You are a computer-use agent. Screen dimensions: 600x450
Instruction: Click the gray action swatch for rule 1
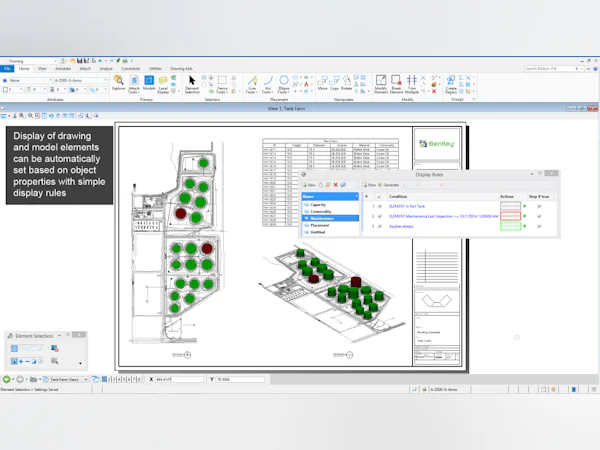pos(510,206)
